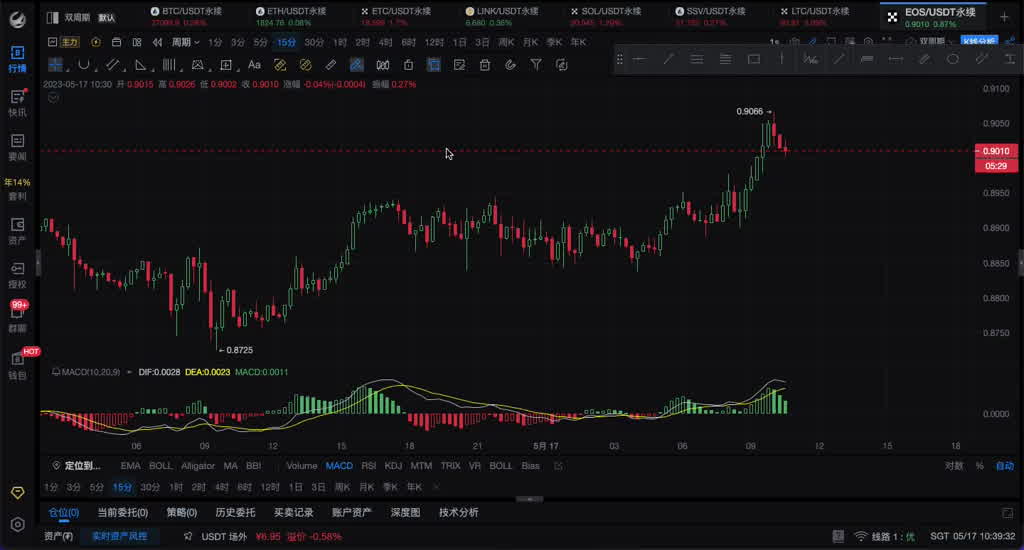Expand the 周期 period dropdown
This screenshot has width=1024, height=550.
(x=185, y=43)
